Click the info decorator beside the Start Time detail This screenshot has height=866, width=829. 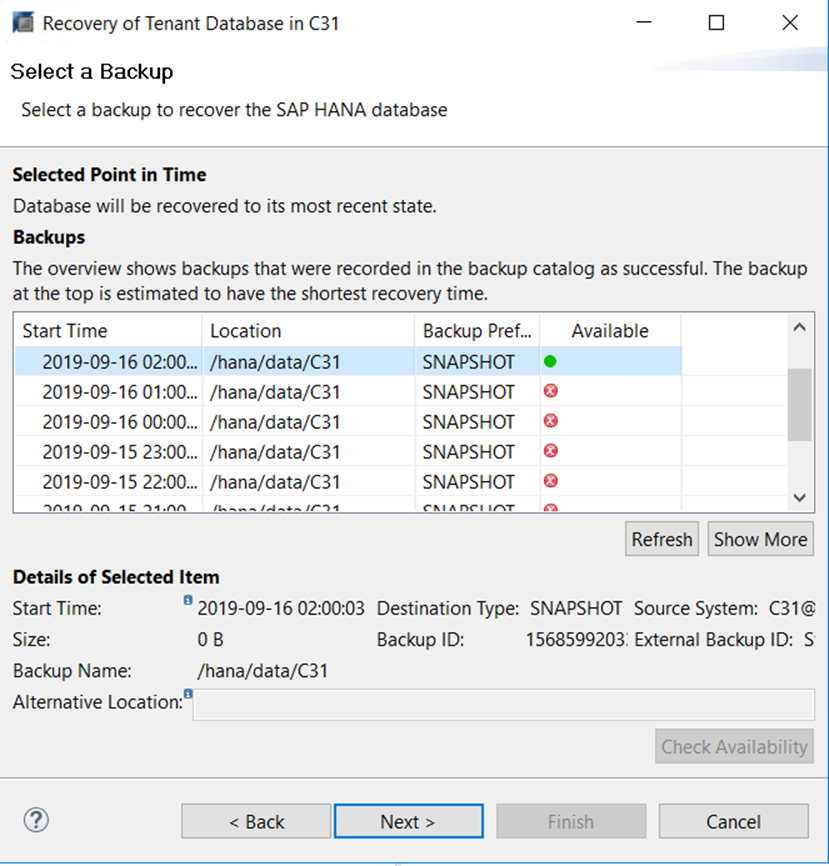pyautogui.click(x=188, y=600)
